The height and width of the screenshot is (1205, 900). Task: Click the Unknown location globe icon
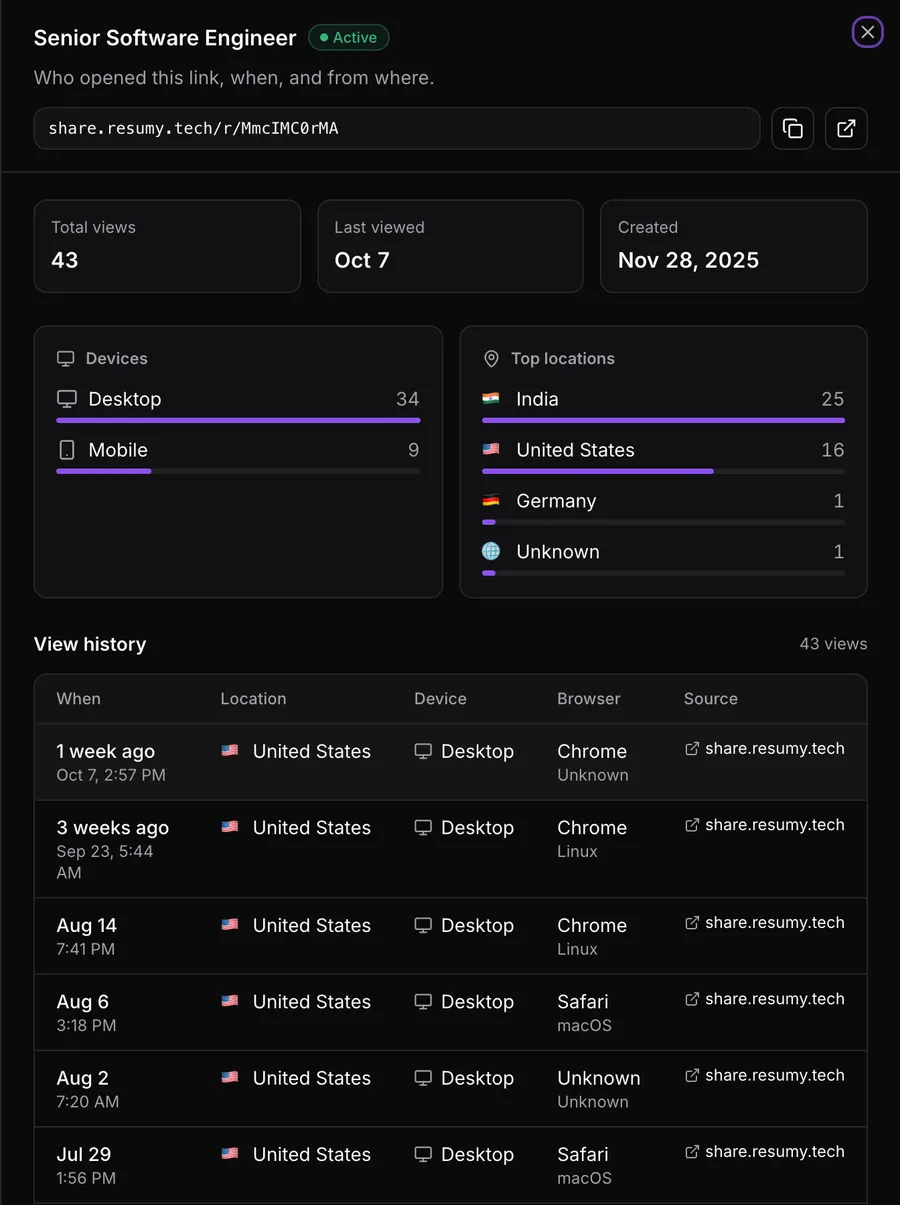[x=491, y=551]
